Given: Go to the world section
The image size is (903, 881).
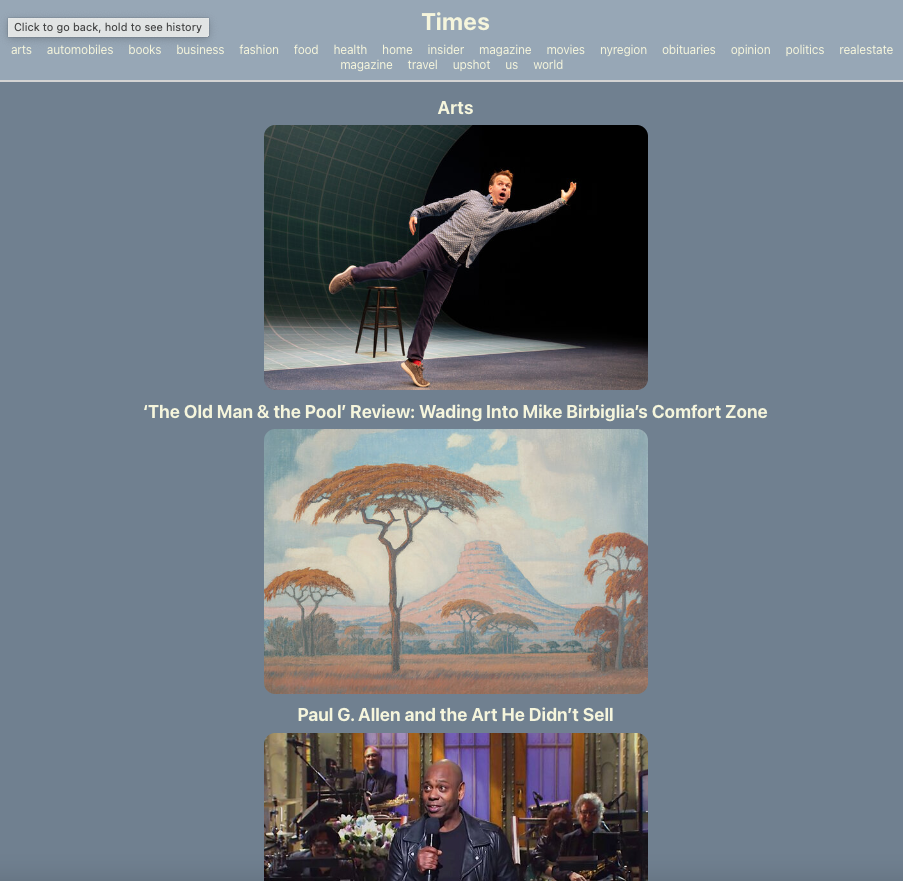Looking at the screenshot, I should pos(548,65).
